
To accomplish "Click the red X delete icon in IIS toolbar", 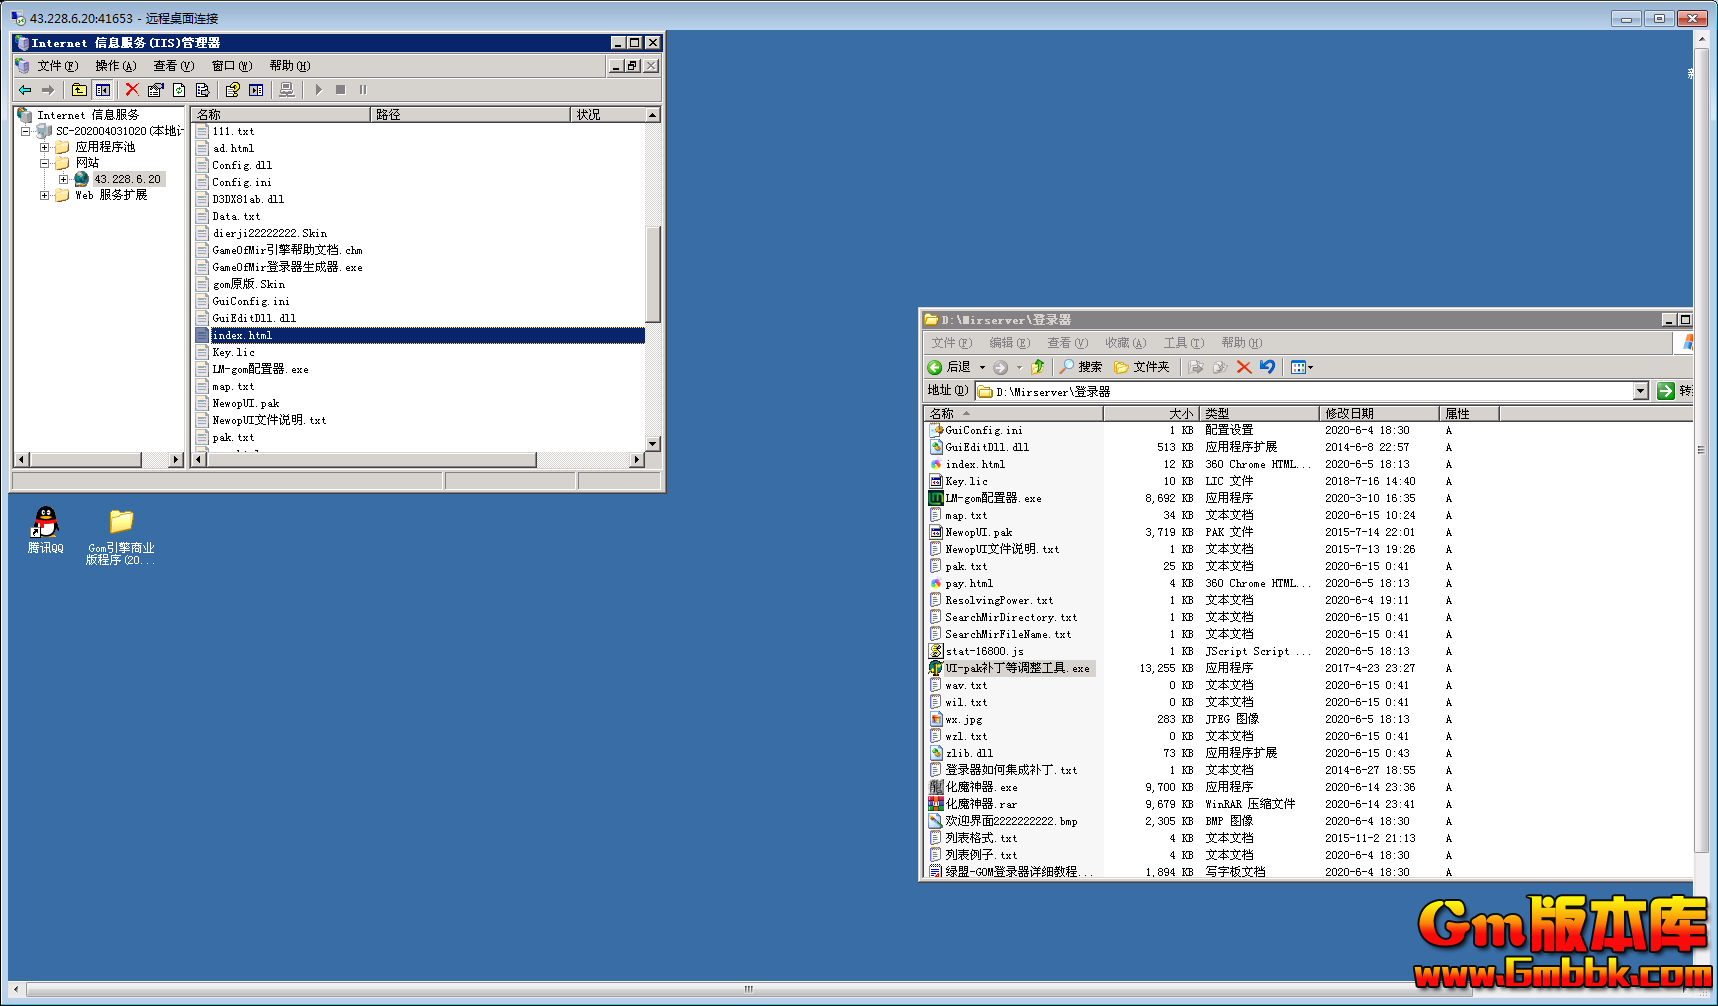I will (132, 90).
